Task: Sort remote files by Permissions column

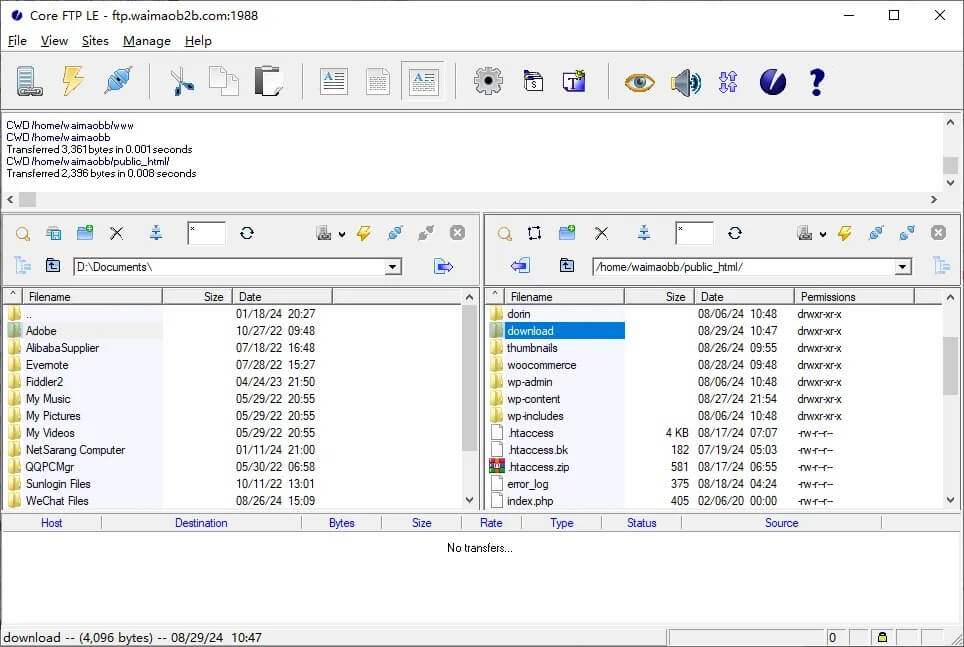Action: (x=854, y=297)
